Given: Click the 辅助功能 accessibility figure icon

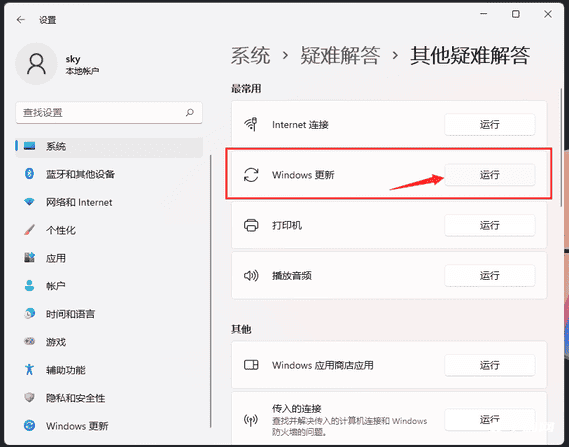Looking at the screenshot, I should pos(29,369).
